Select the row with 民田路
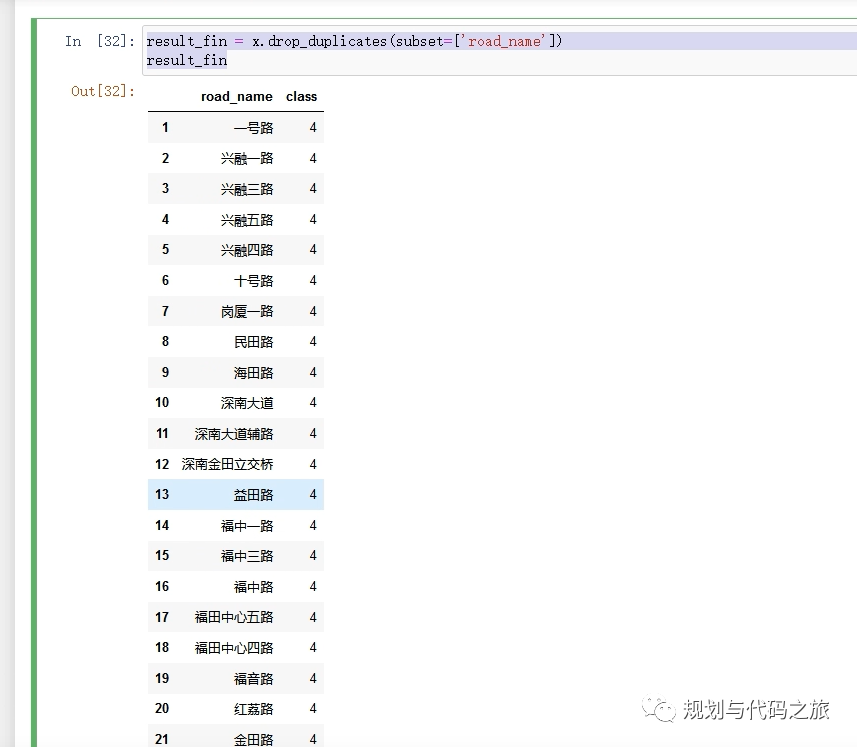 pos(236,342)
